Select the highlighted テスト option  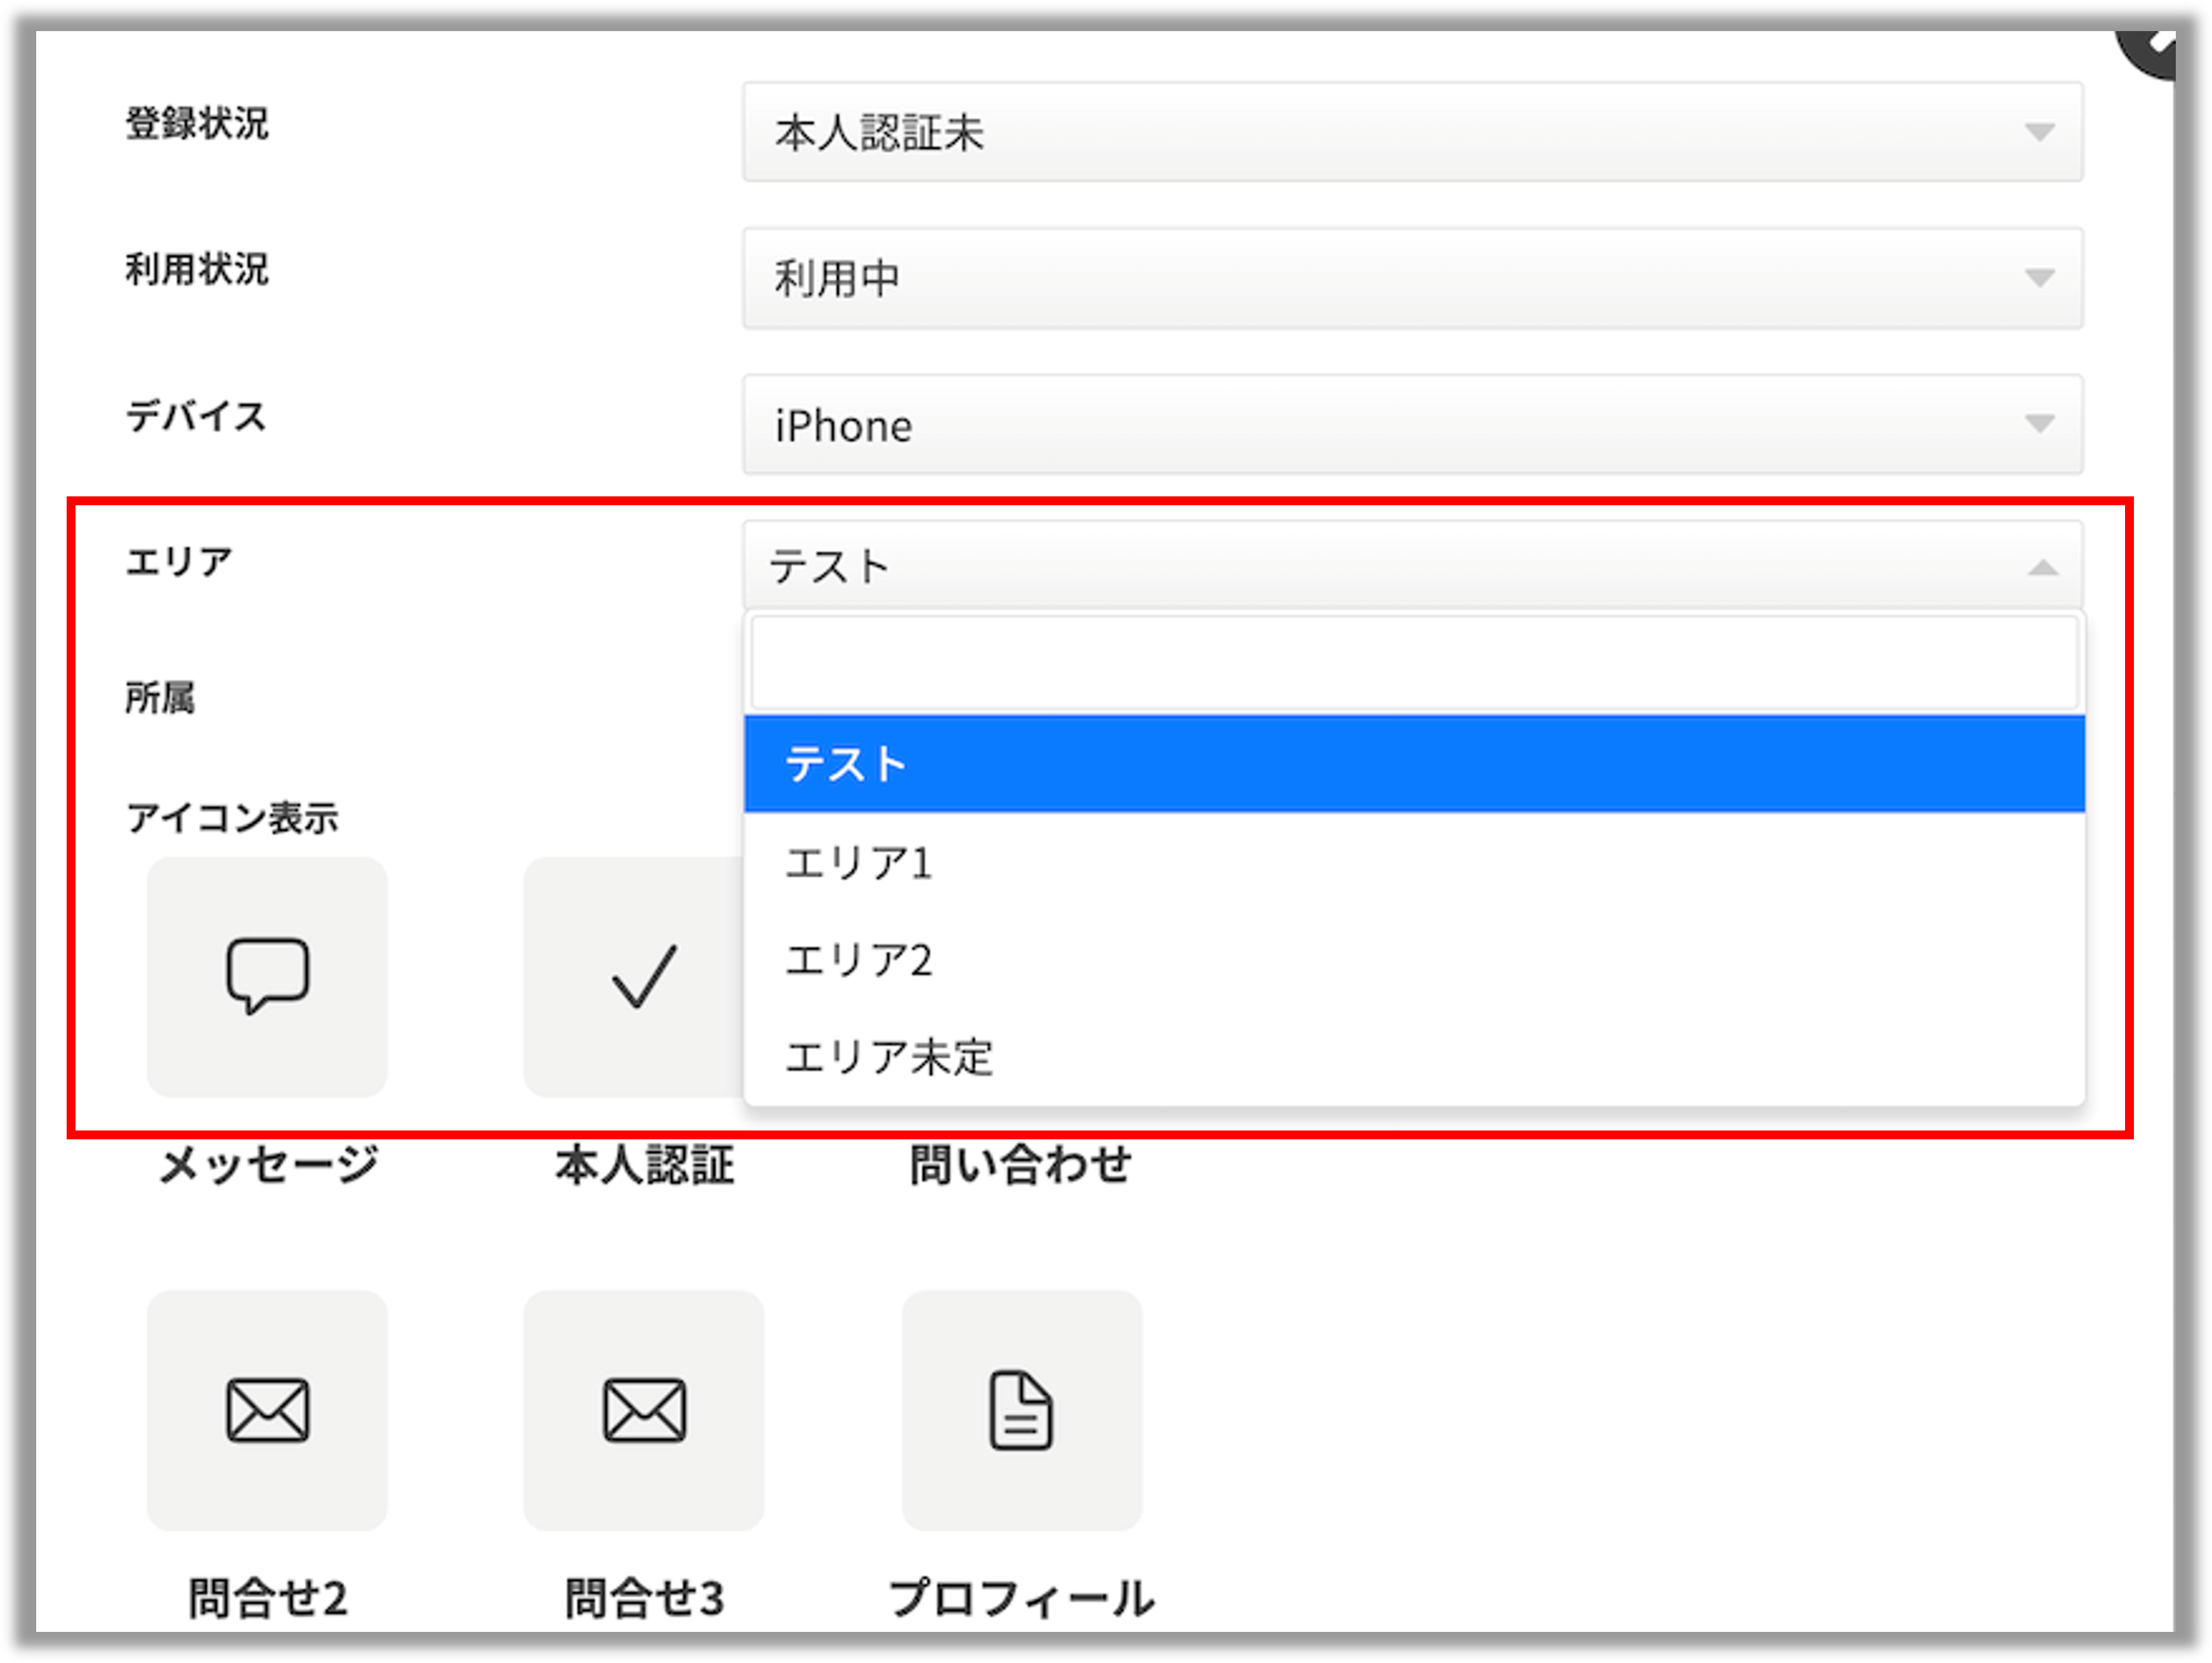846,763
